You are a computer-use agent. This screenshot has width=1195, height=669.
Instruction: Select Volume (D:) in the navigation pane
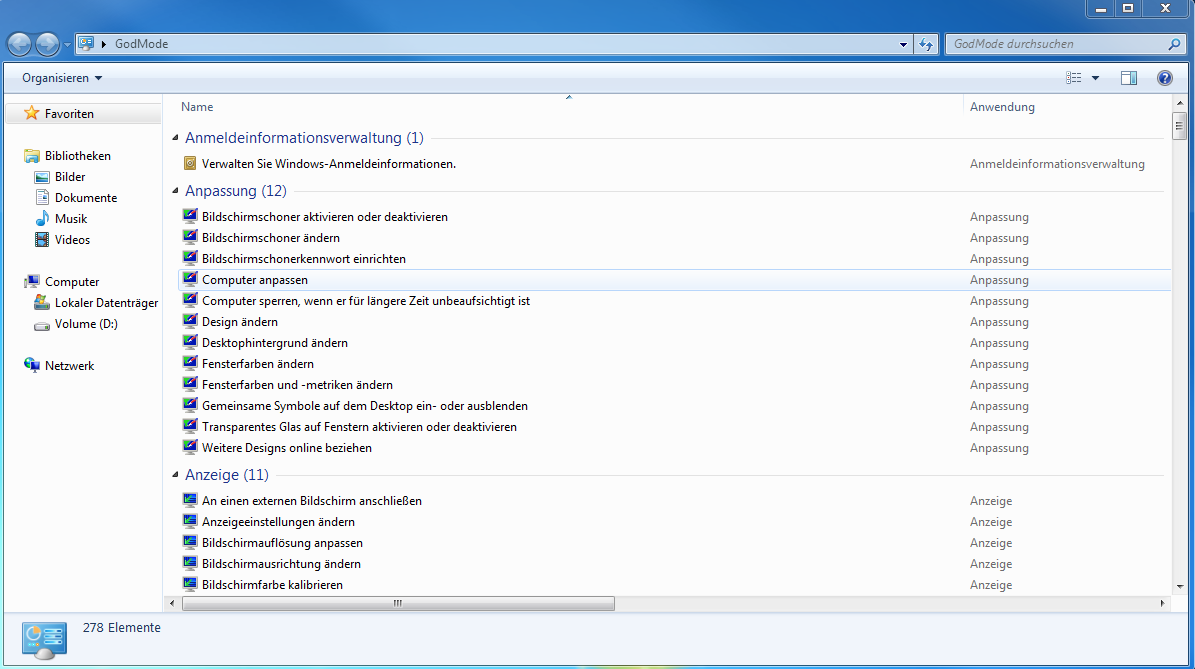pos(86,324)
